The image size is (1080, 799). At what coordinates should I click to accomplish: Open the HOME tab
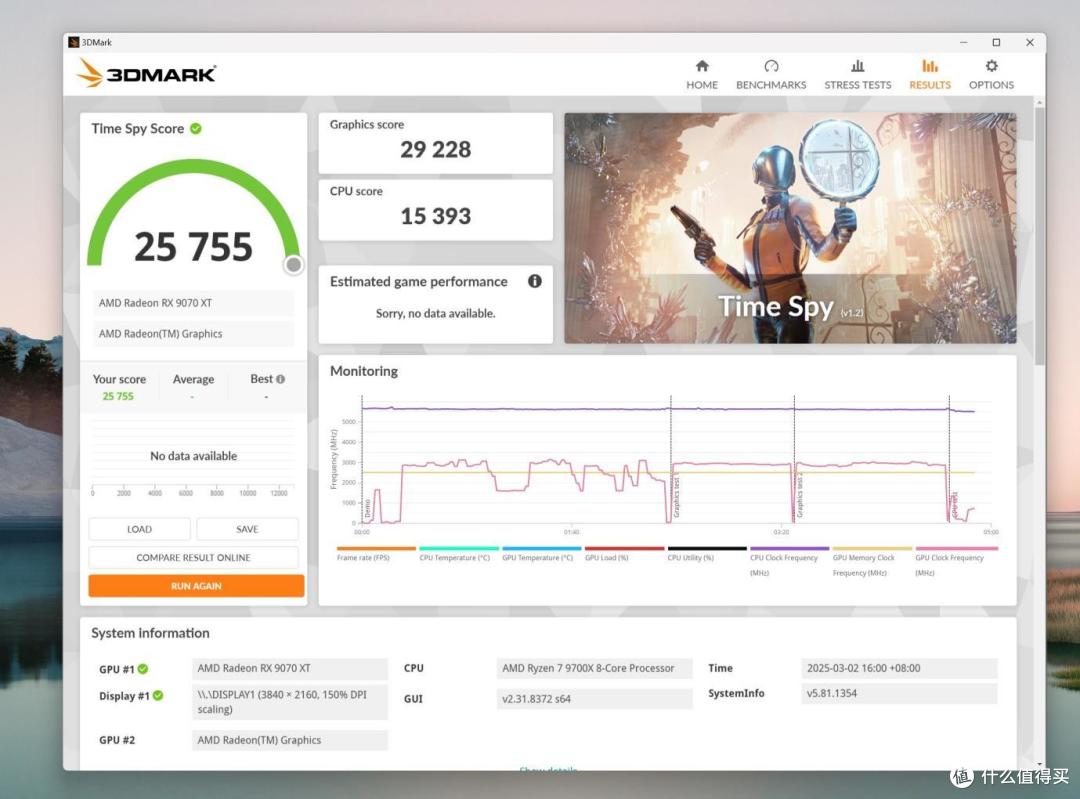[x=701, y=74]
